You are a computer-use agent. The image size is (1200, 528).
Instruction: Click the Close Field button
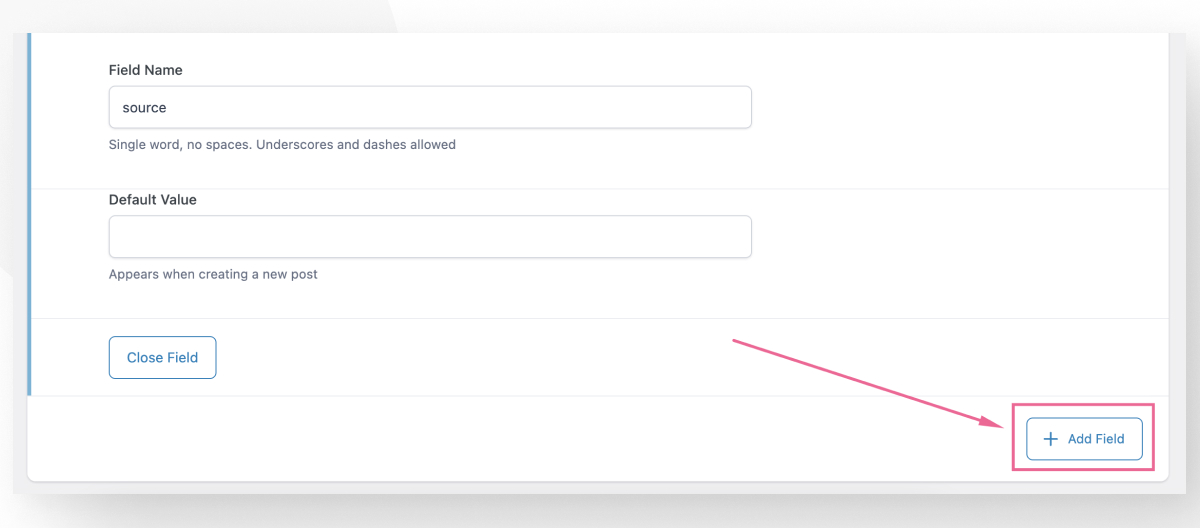[162, 357]
